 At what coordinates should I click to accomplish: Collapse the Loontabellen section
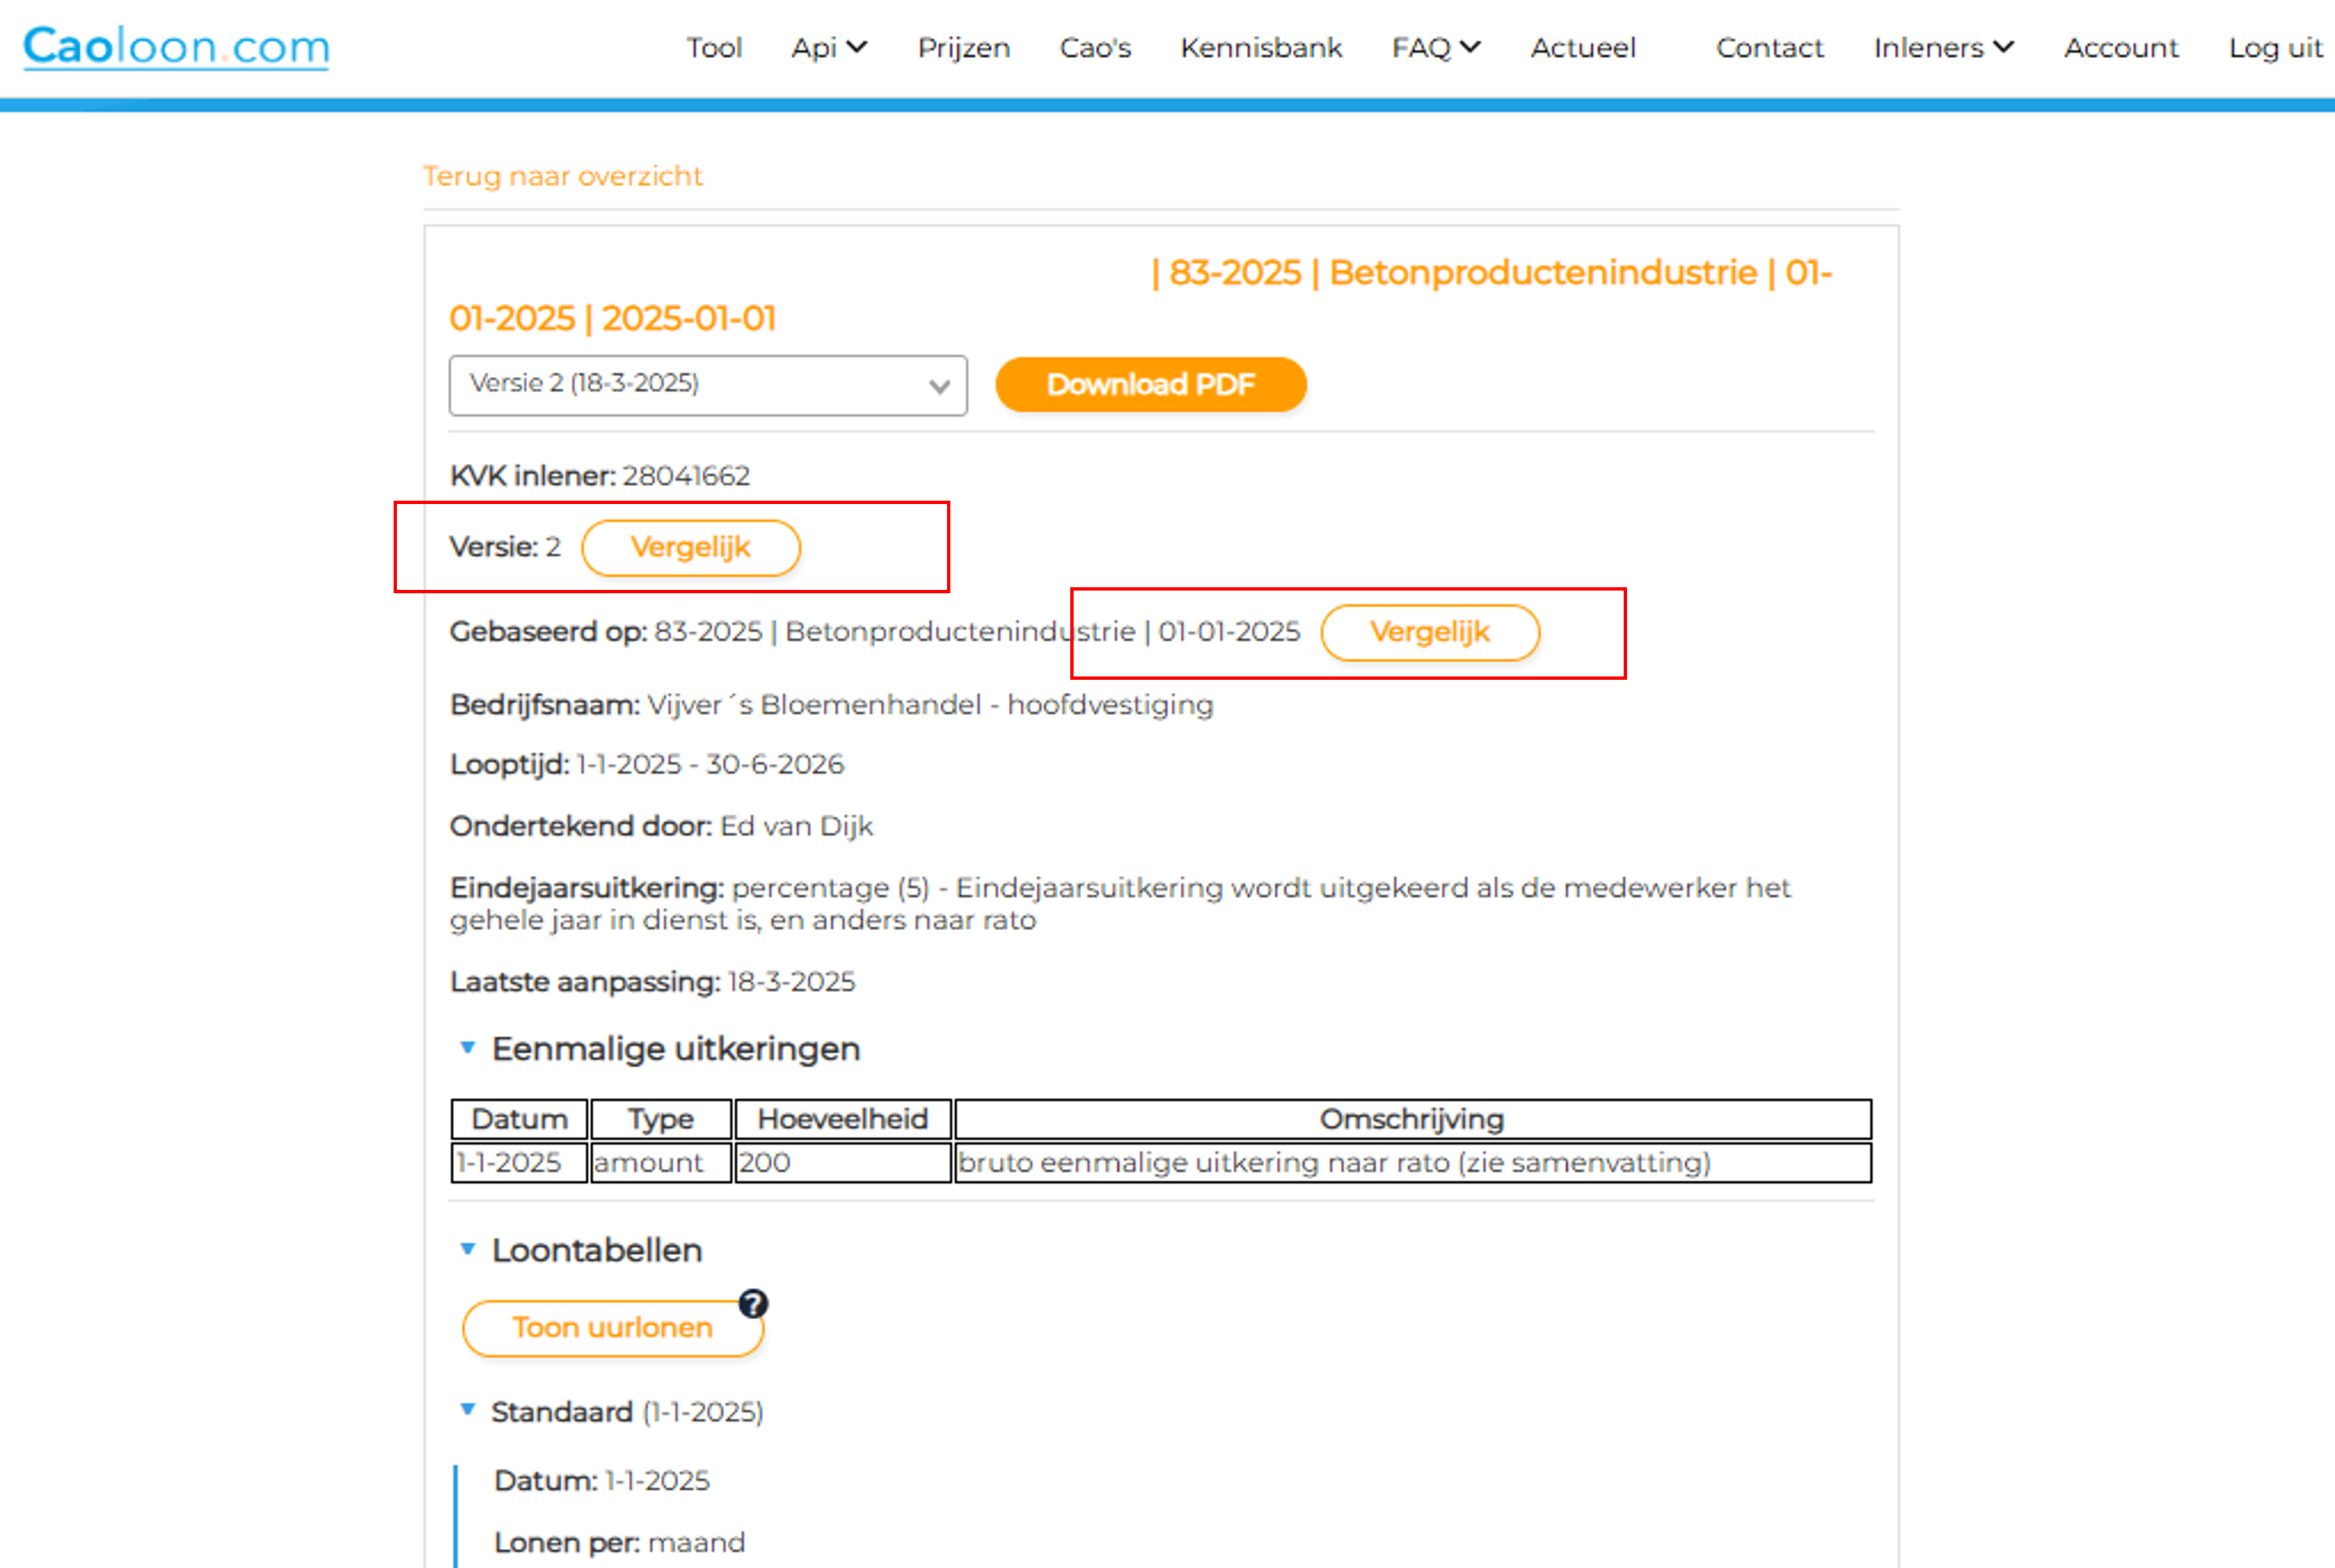pos(467,1249)
